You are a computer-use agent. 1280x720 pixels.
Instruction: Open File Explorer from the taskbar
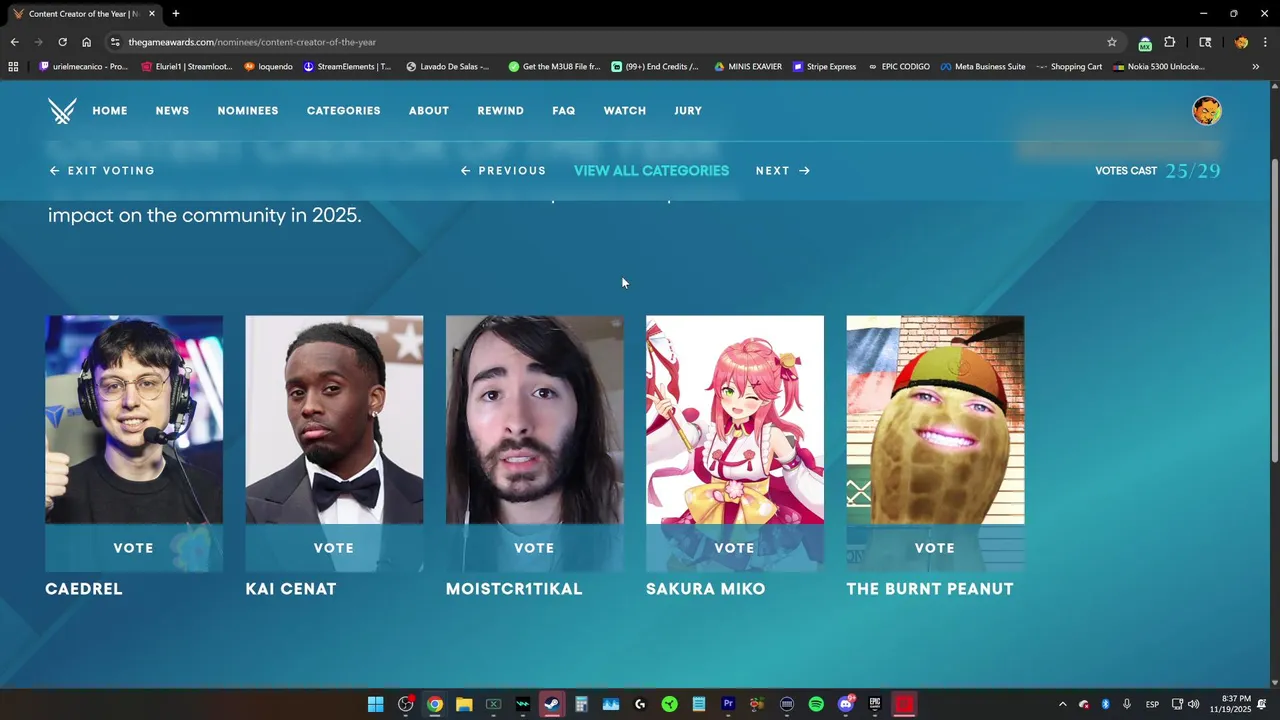(x=464, y=704)
